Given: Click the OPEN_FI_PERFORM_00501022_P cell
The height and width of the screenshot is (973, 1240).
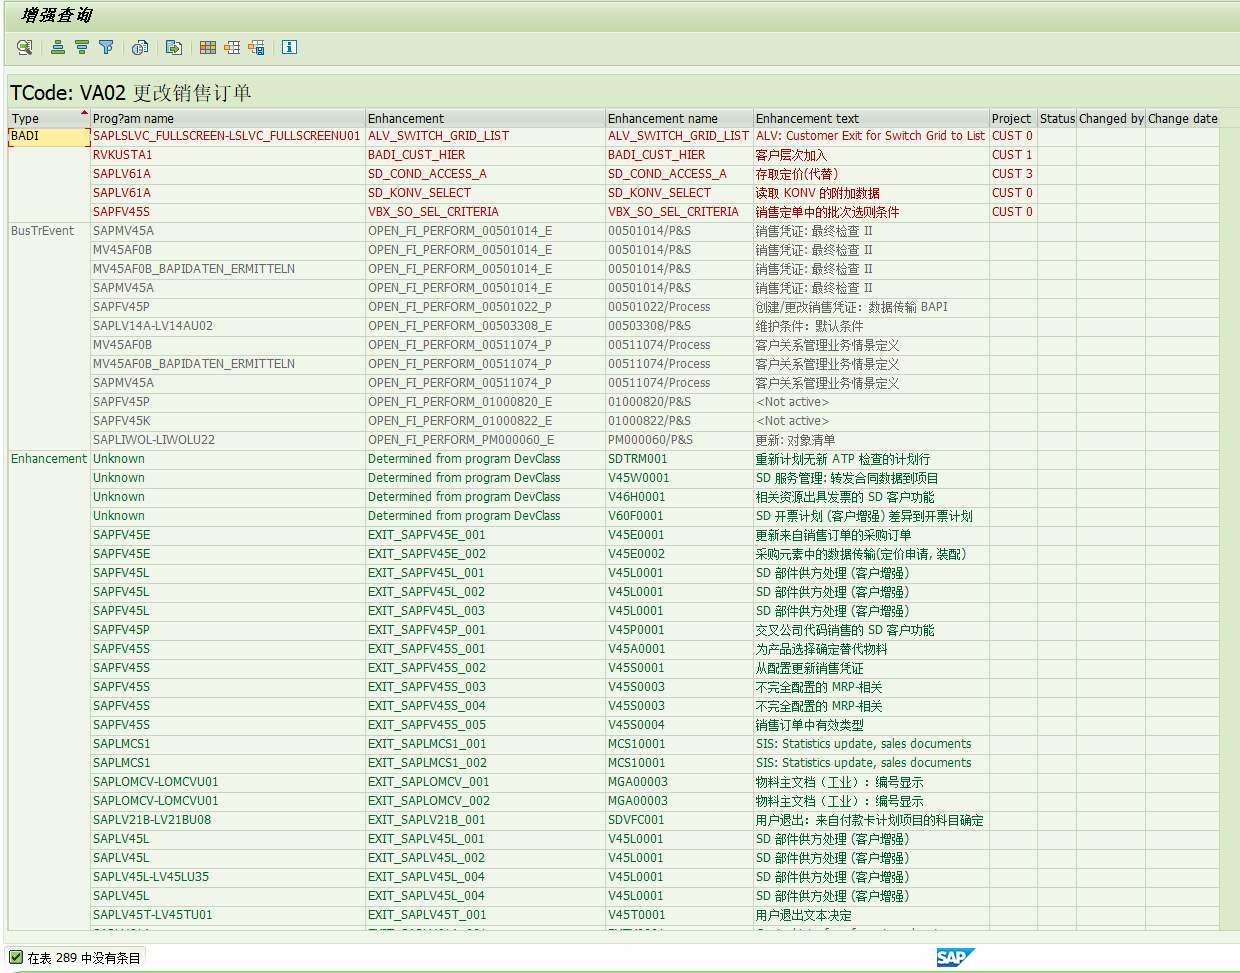Looking at the screenshot, I should pos(485,307).
